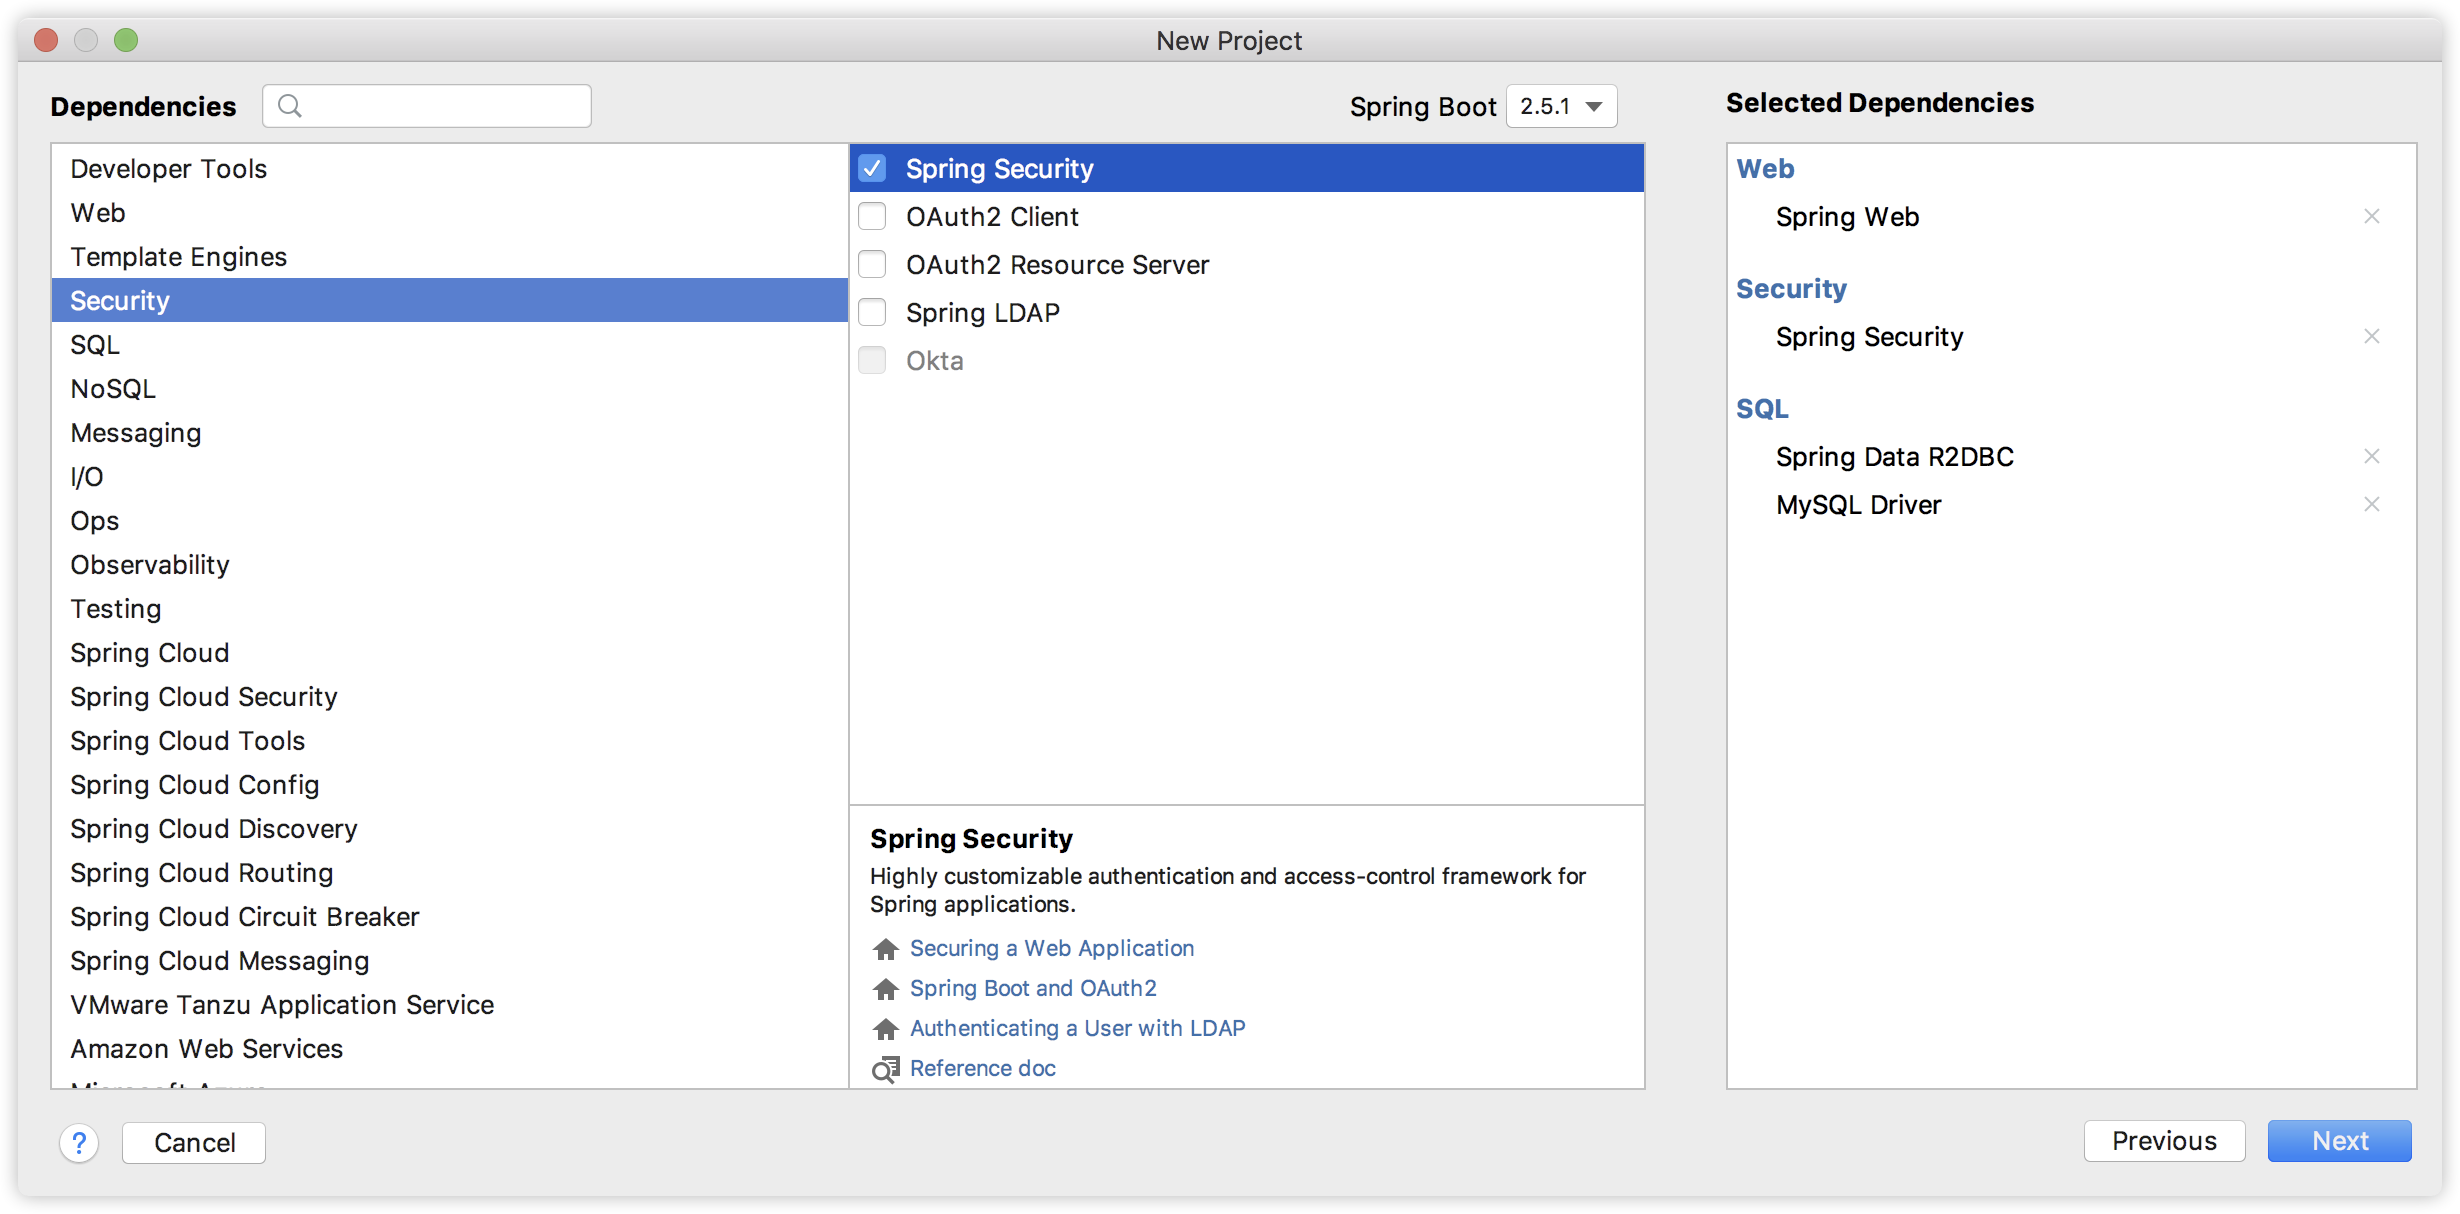
Task: Enable the OAuth2 Client checkbox
Action: pyautogui.click(x=872, y=216)
